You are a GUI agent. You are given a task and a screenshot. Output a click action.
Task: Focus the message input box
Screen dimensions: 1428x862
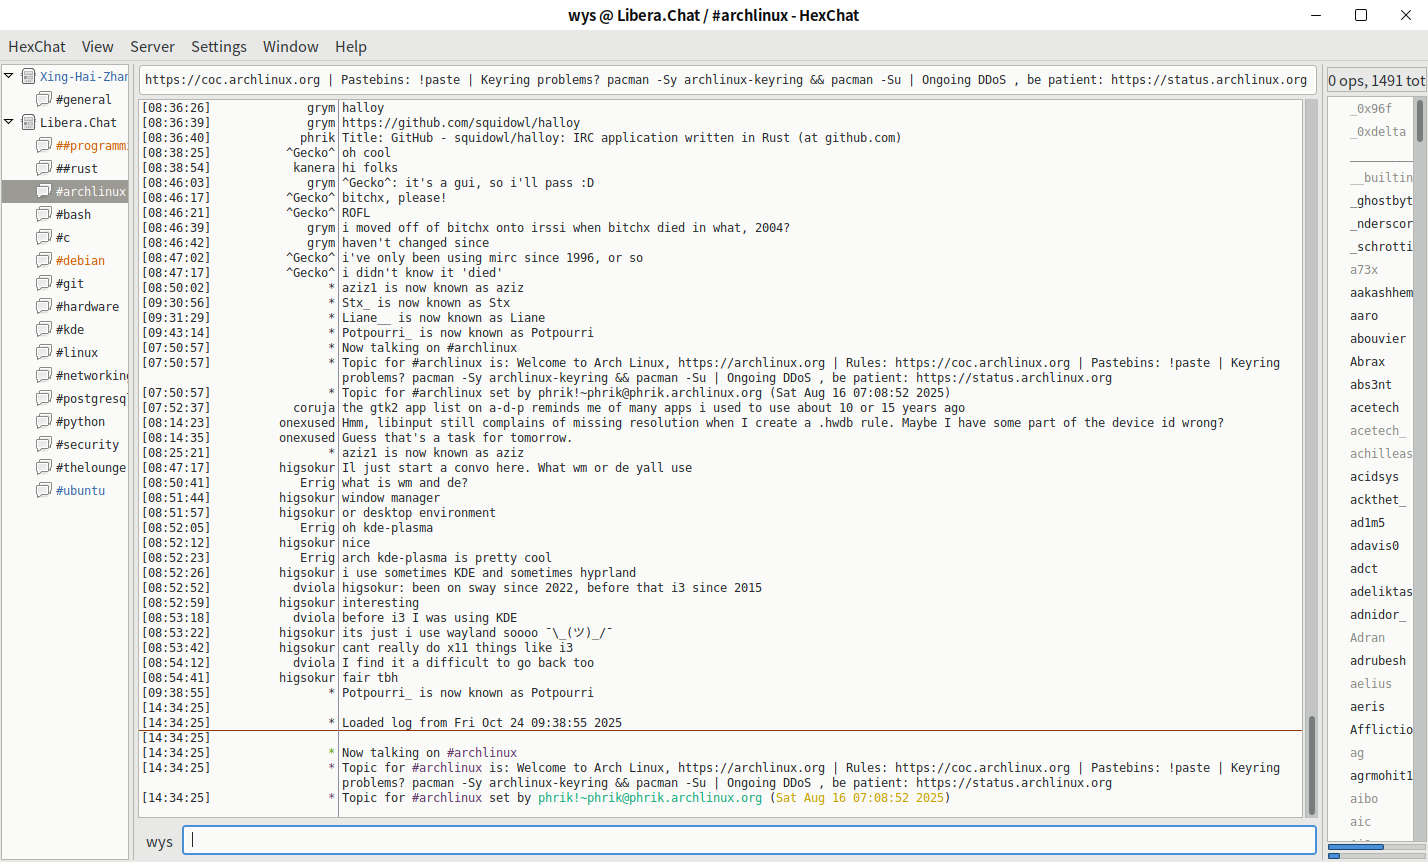[x=750, y=841]
